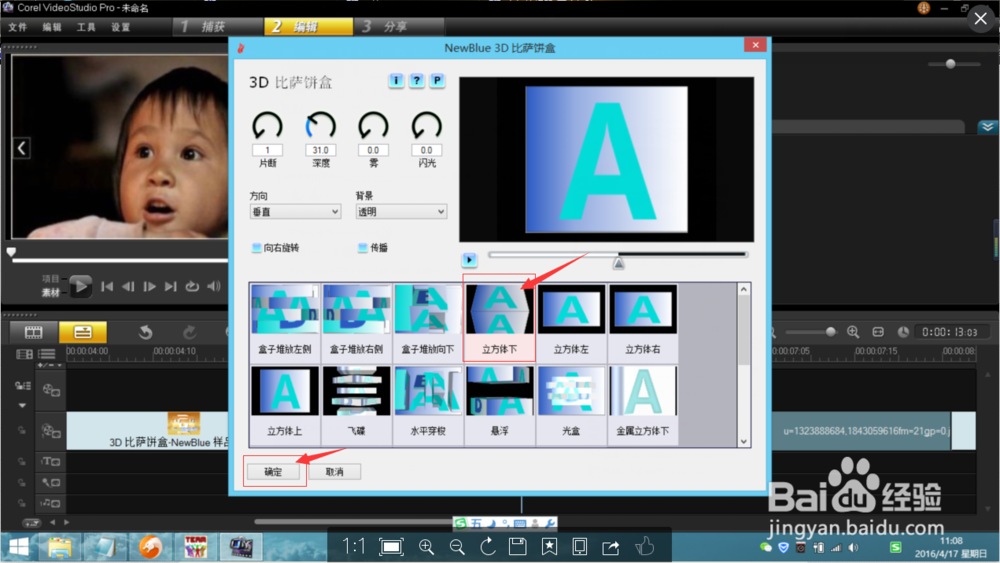
Task: Step to next frame in preview
Action: point(149,287)
